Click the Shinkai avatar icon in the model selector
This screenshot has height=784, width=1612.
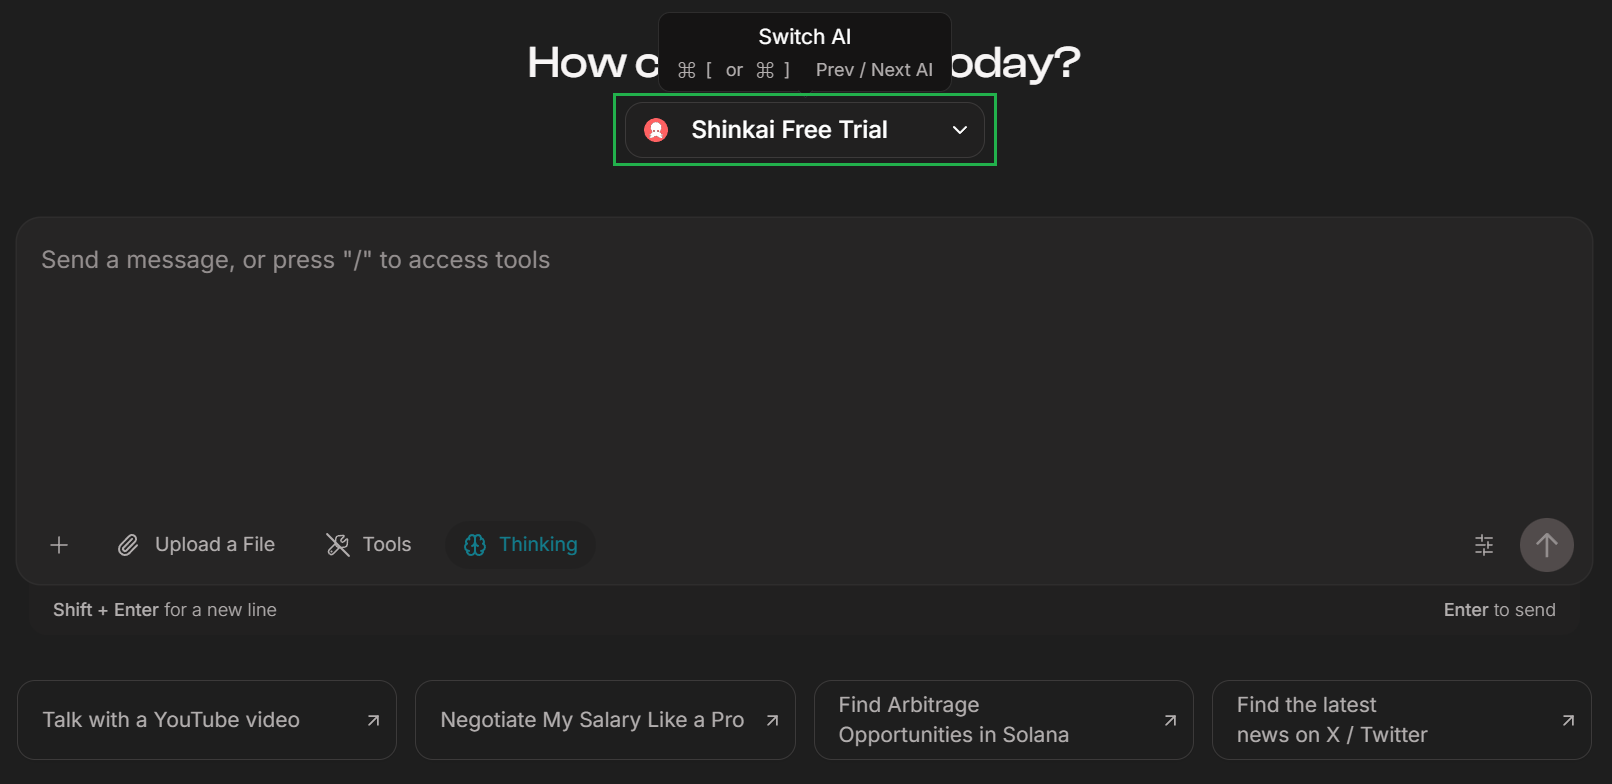(656, 129)
